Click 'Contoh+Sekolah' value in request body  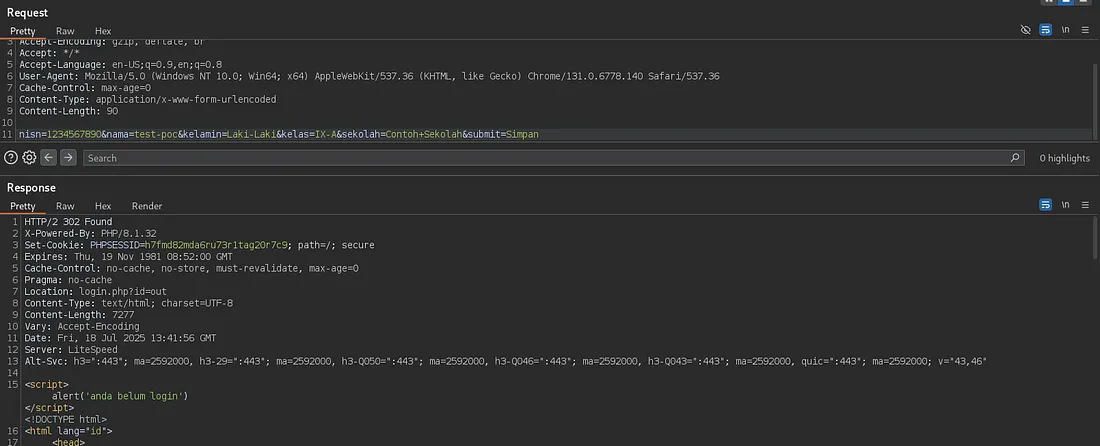coord(424,133)
